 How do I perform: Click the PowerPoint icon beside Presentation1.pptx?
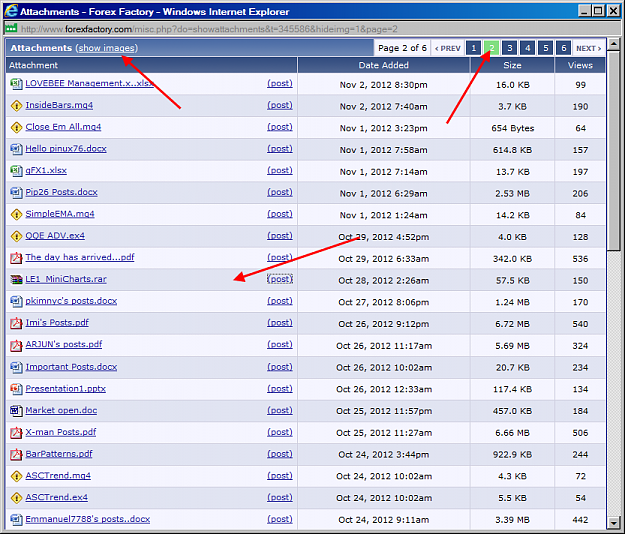point(16,389)
